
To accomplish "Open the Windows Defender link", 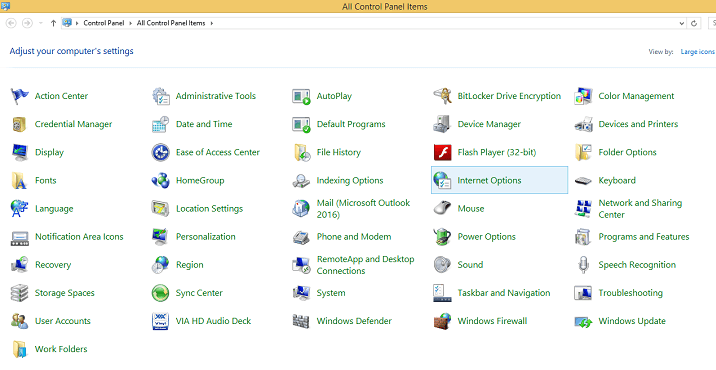I will (354, 321).
